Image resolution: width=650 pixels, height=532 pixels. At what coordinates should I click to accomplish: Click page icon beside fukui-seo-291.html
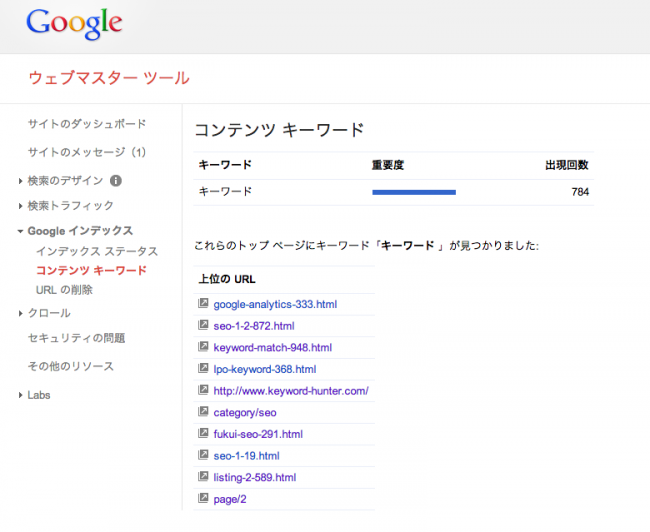(204, 434)
